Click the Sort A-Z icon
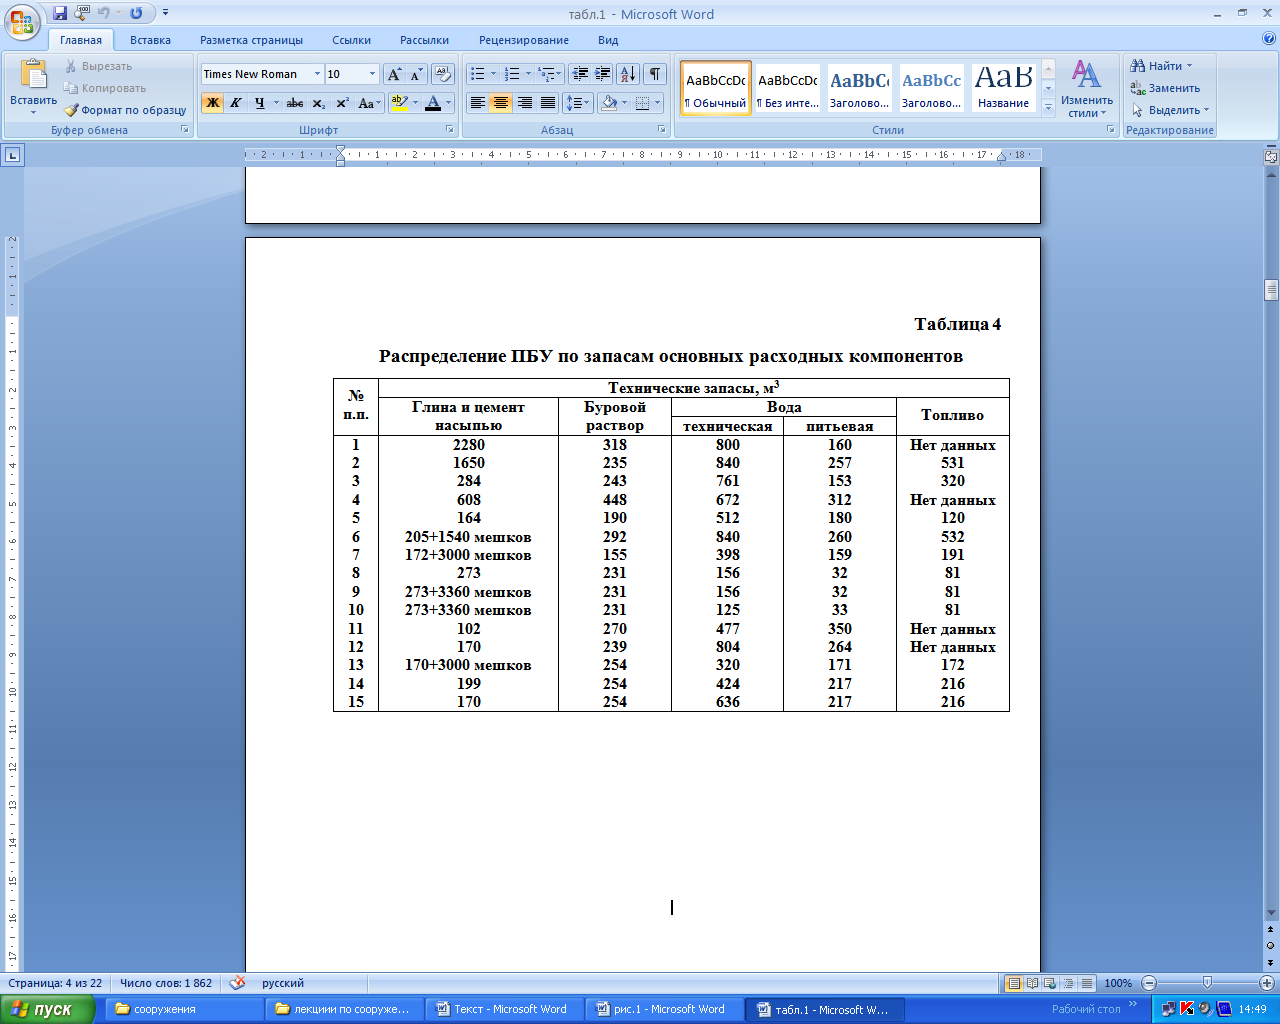Viewport: 1280px width, 1024px height. tap(627, 74)
